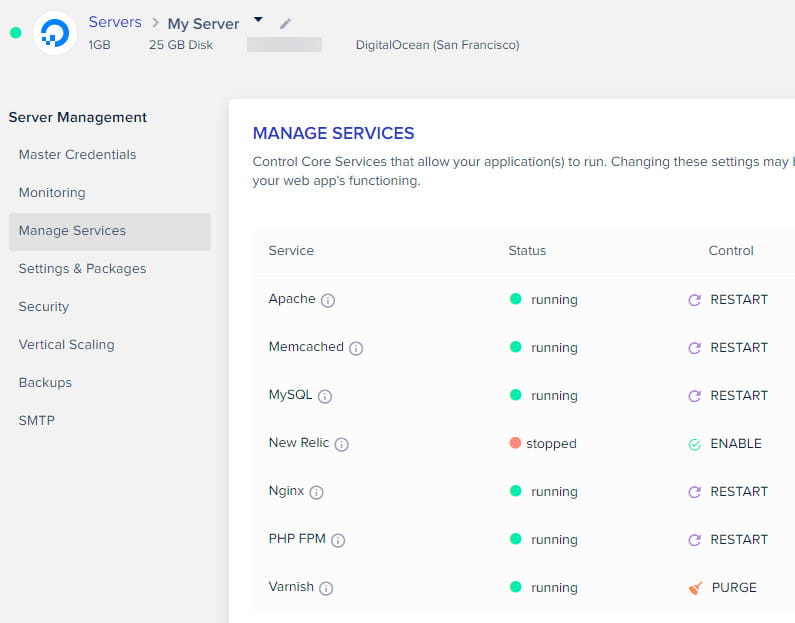795x623 pixels.
Task: Open the info icon next to Memcached
Action: coord(356,348)
